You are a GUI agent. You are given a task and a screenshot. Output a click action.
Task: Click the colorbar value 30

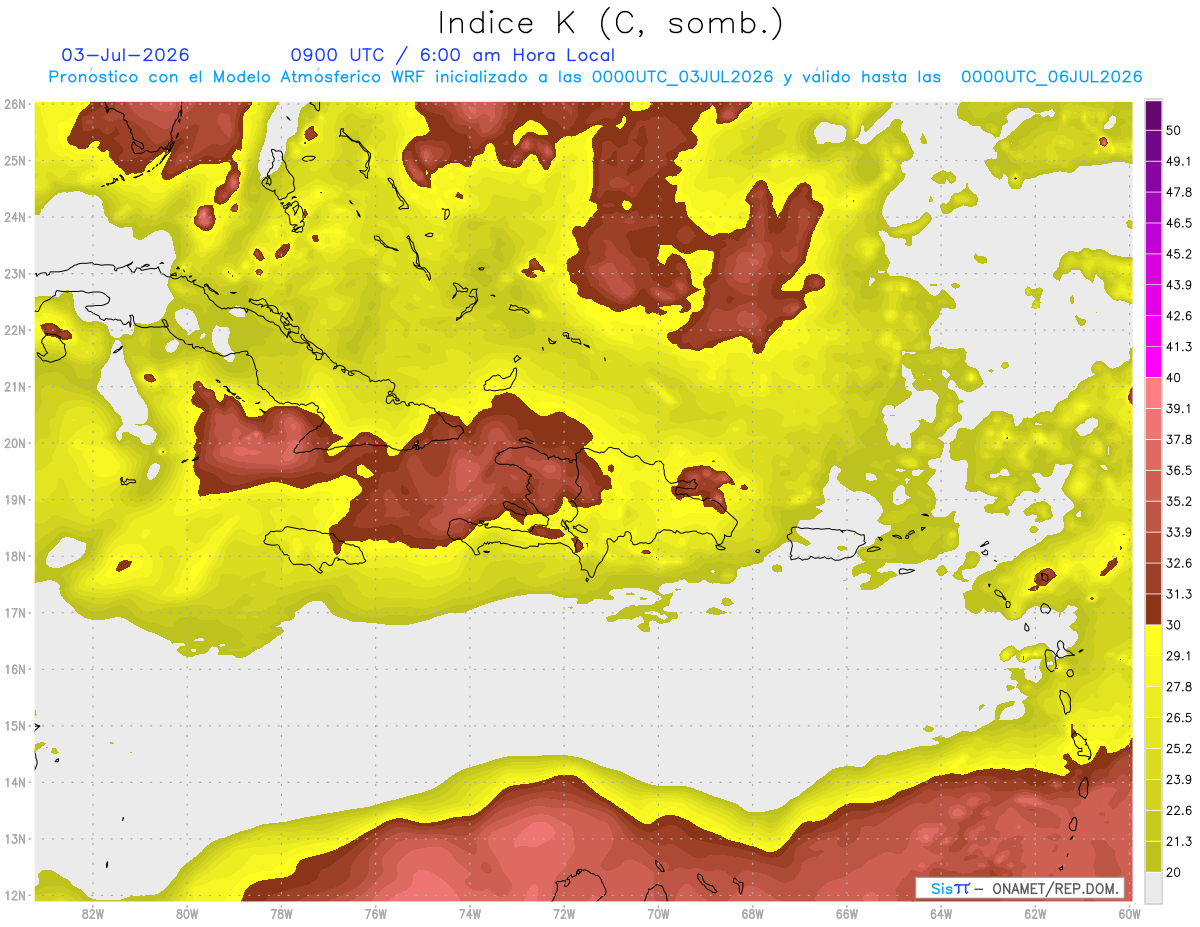tap(1174, 625)
